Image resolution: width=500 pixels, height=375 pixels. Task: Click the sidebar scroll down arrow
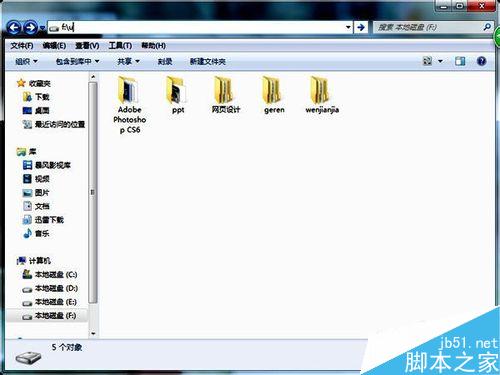click(x=93, y=333)
